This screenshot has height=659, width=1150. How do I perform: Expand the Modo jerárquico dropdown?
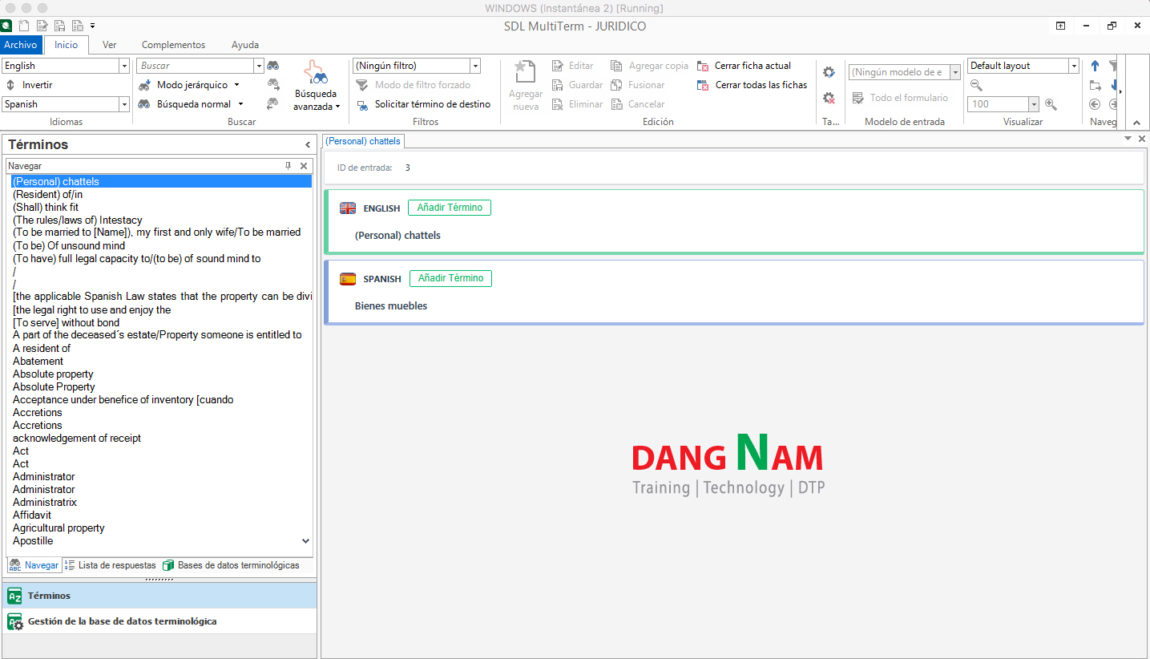(x=237, y=85)
